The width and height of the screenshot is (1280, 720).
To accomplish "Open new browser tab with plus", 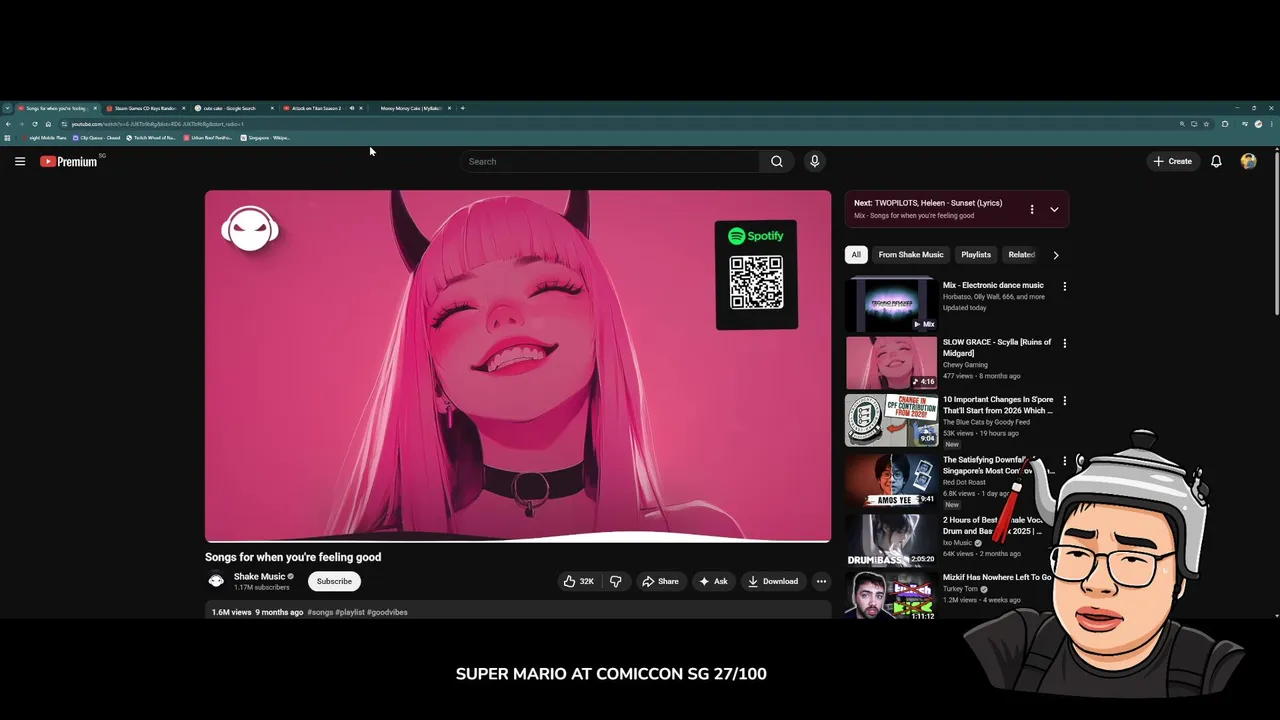I will (462, 108).
